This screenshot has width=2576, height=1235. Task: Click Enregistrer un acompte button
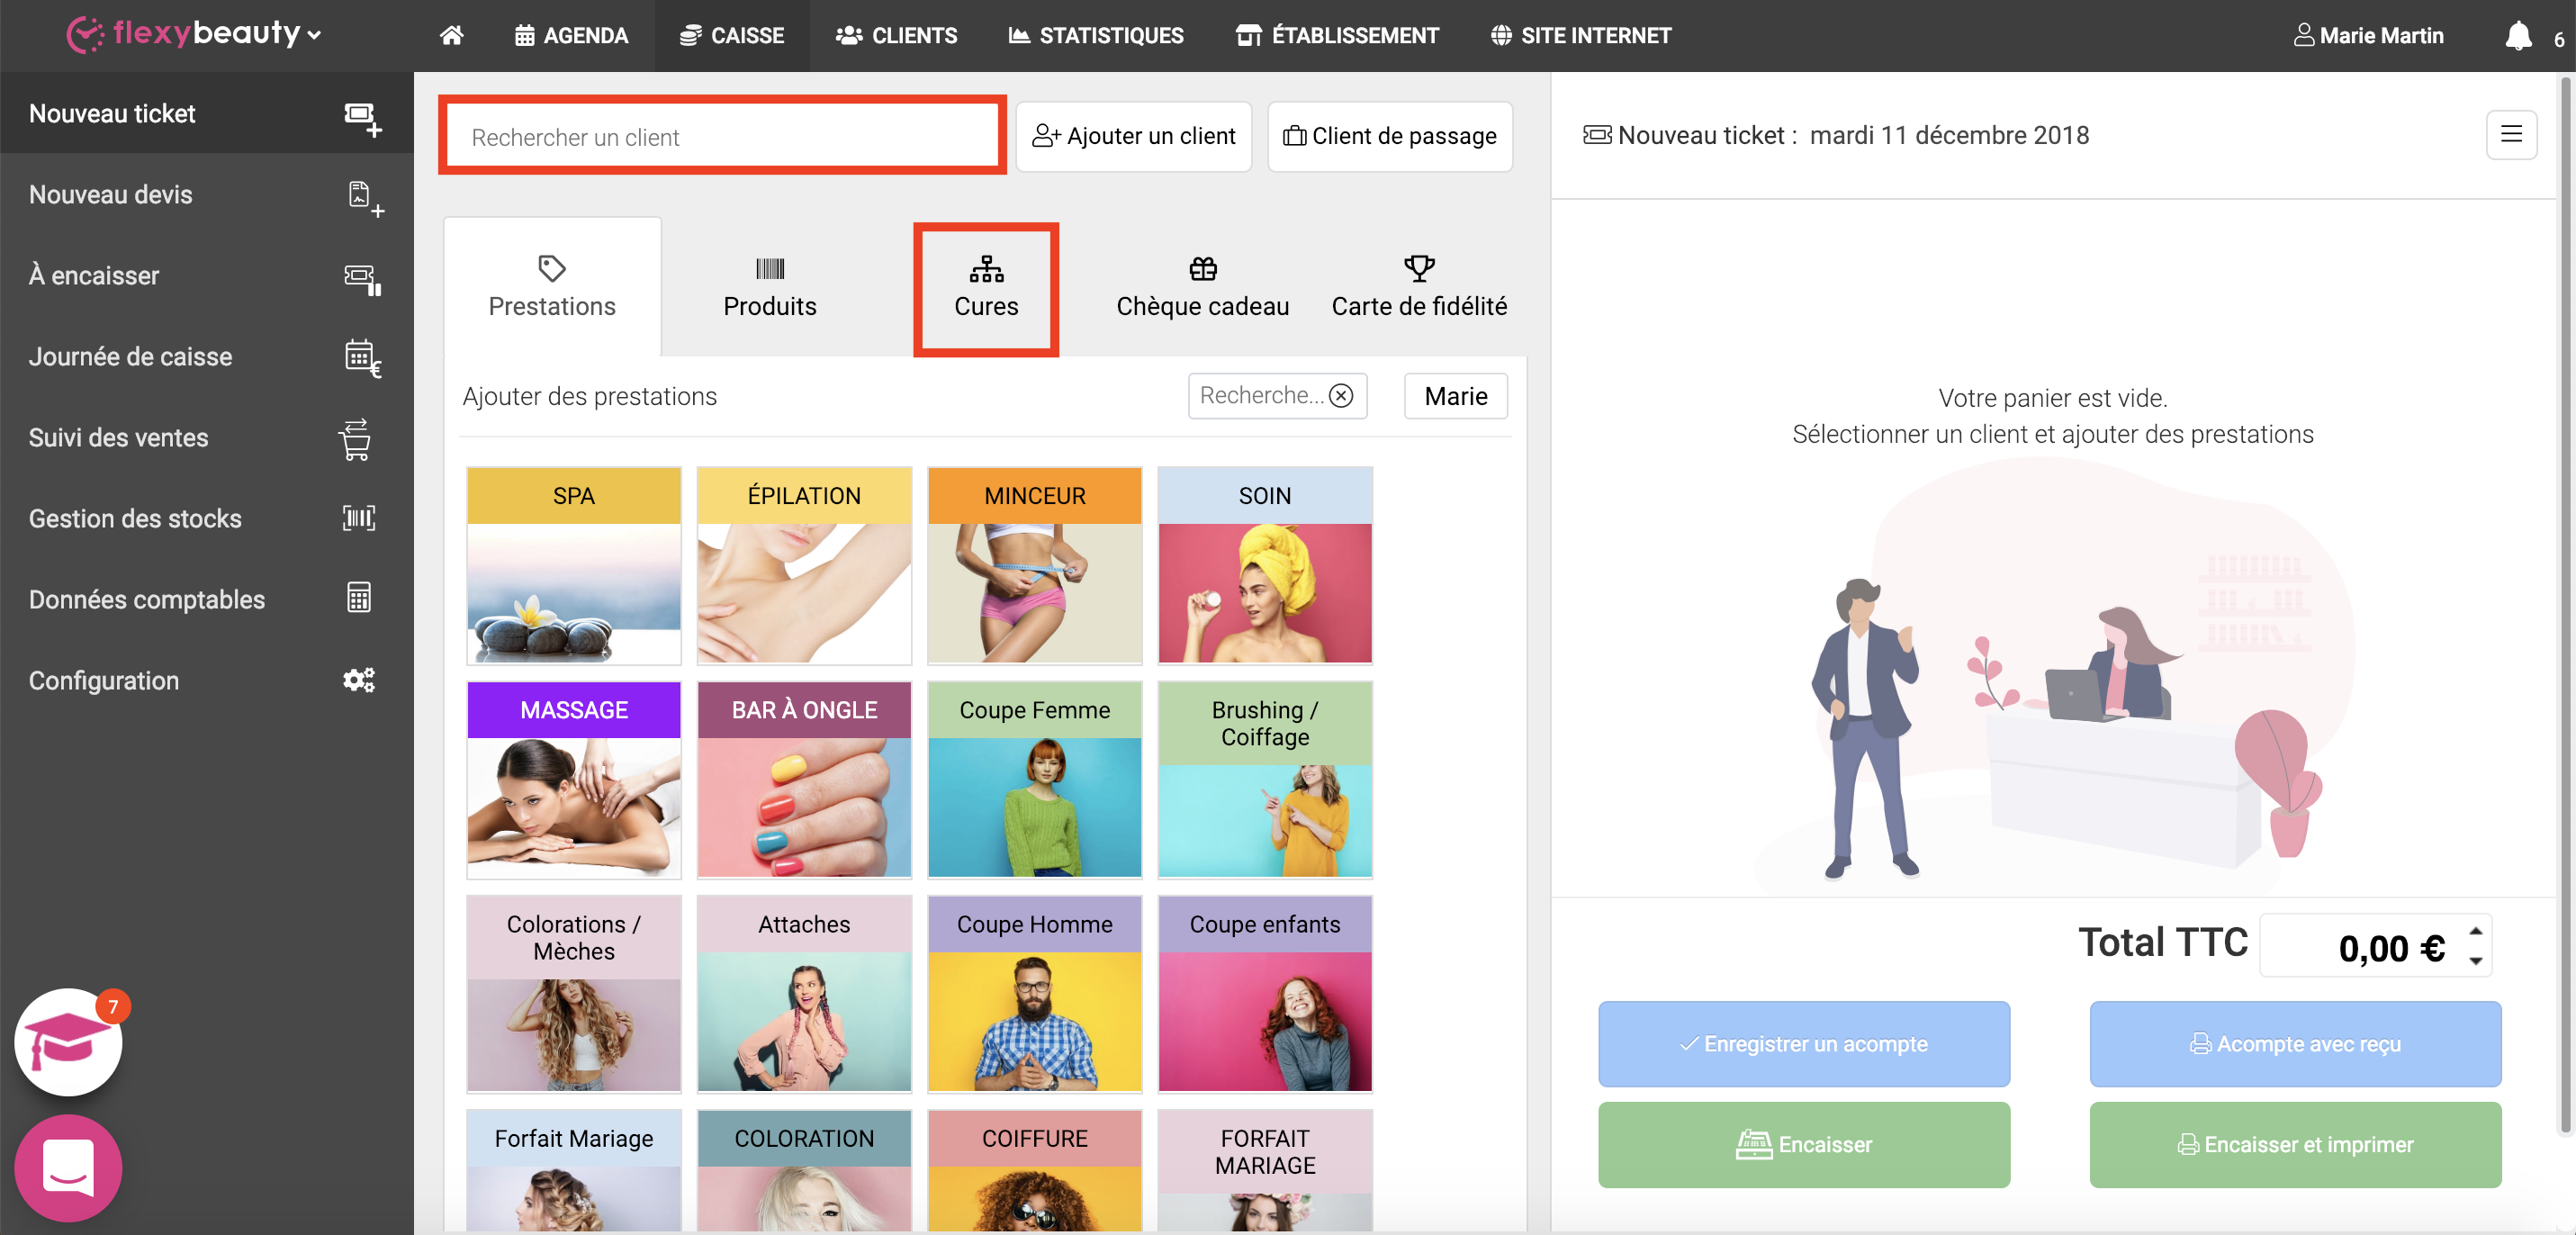[x=1803, y=1043]
